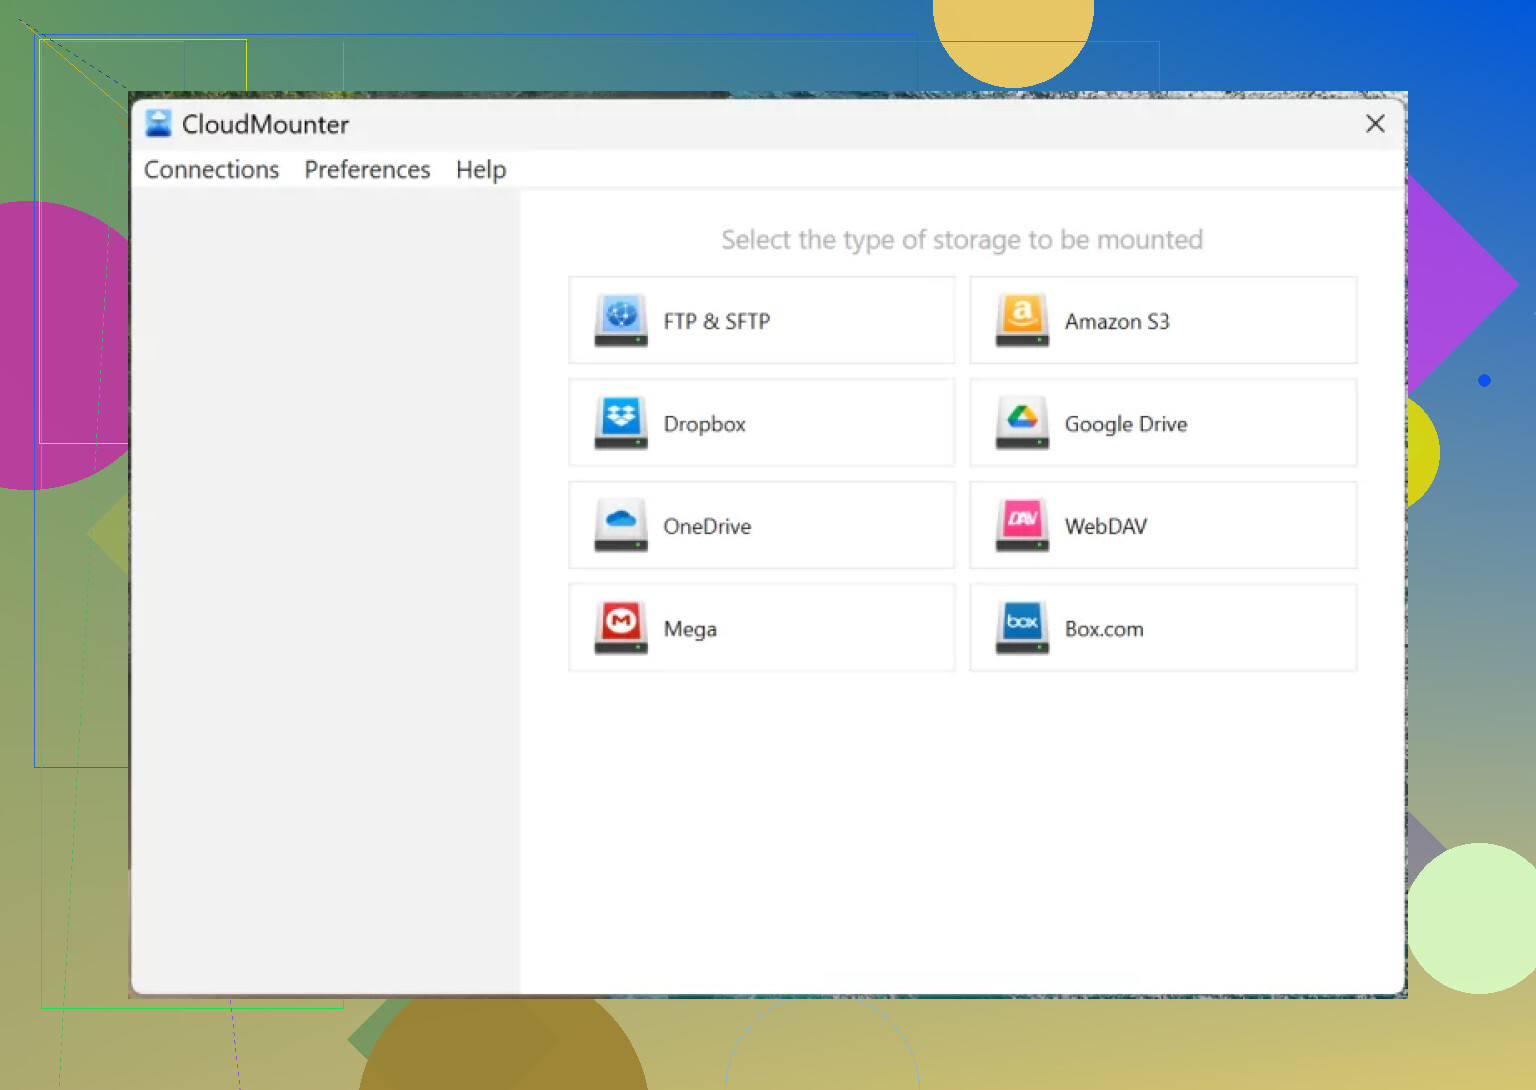Open the Connections menu
The image size is (1536, 1090).
click(x=211, y=169)
